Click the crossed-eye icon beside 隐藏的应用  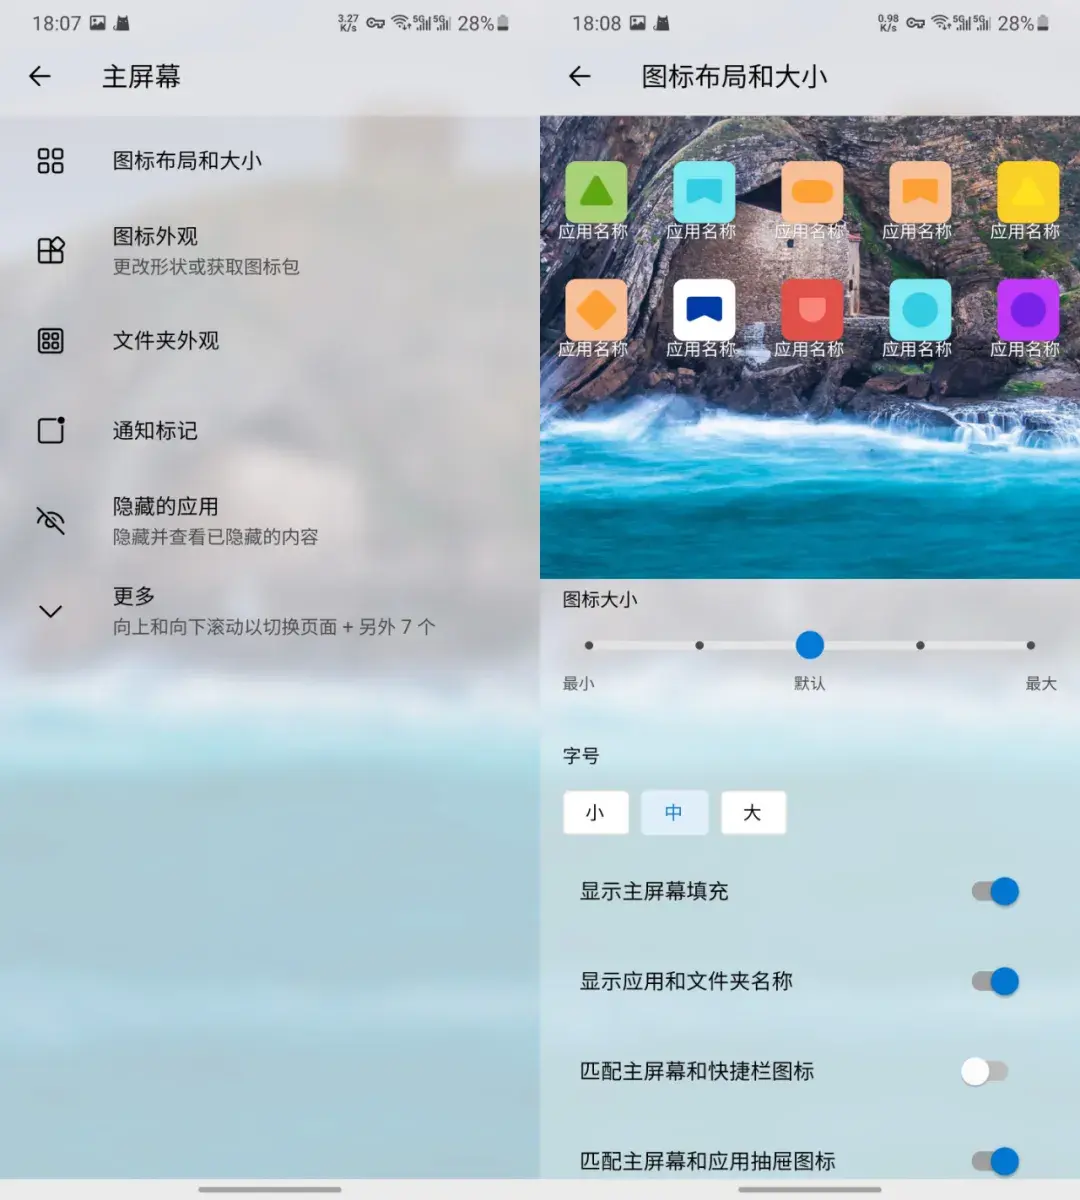(51, 520)
